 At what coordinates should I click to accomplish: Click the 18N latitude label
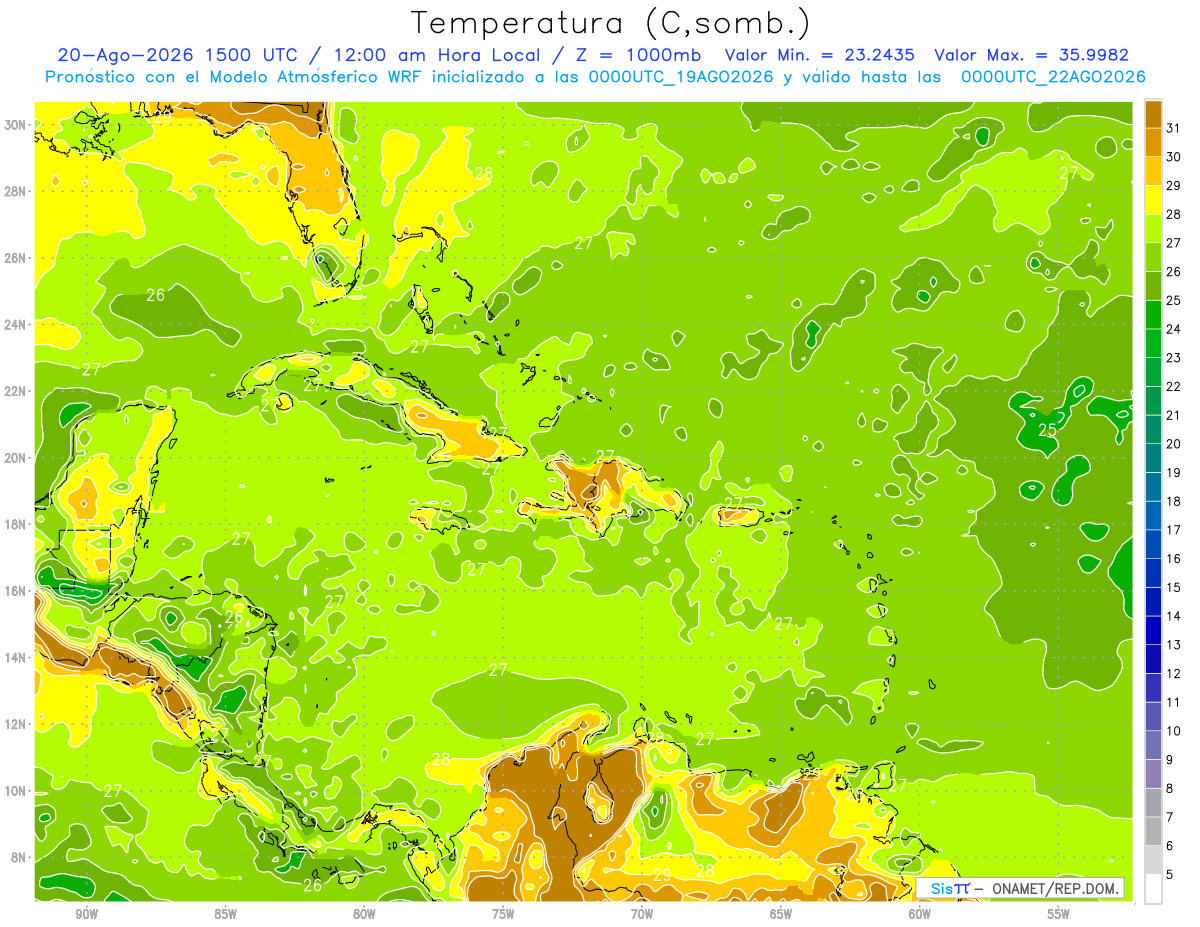[16, 523]
